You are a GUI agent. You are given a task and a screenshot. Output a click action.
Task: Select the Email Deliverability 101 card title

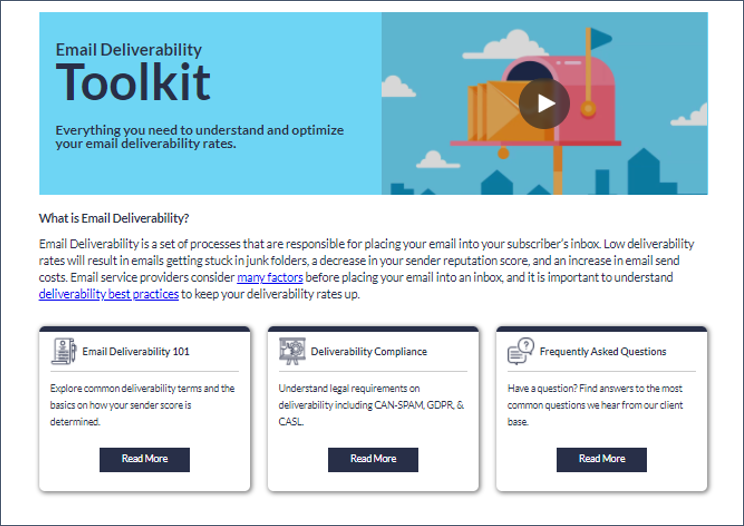point(136,351)
